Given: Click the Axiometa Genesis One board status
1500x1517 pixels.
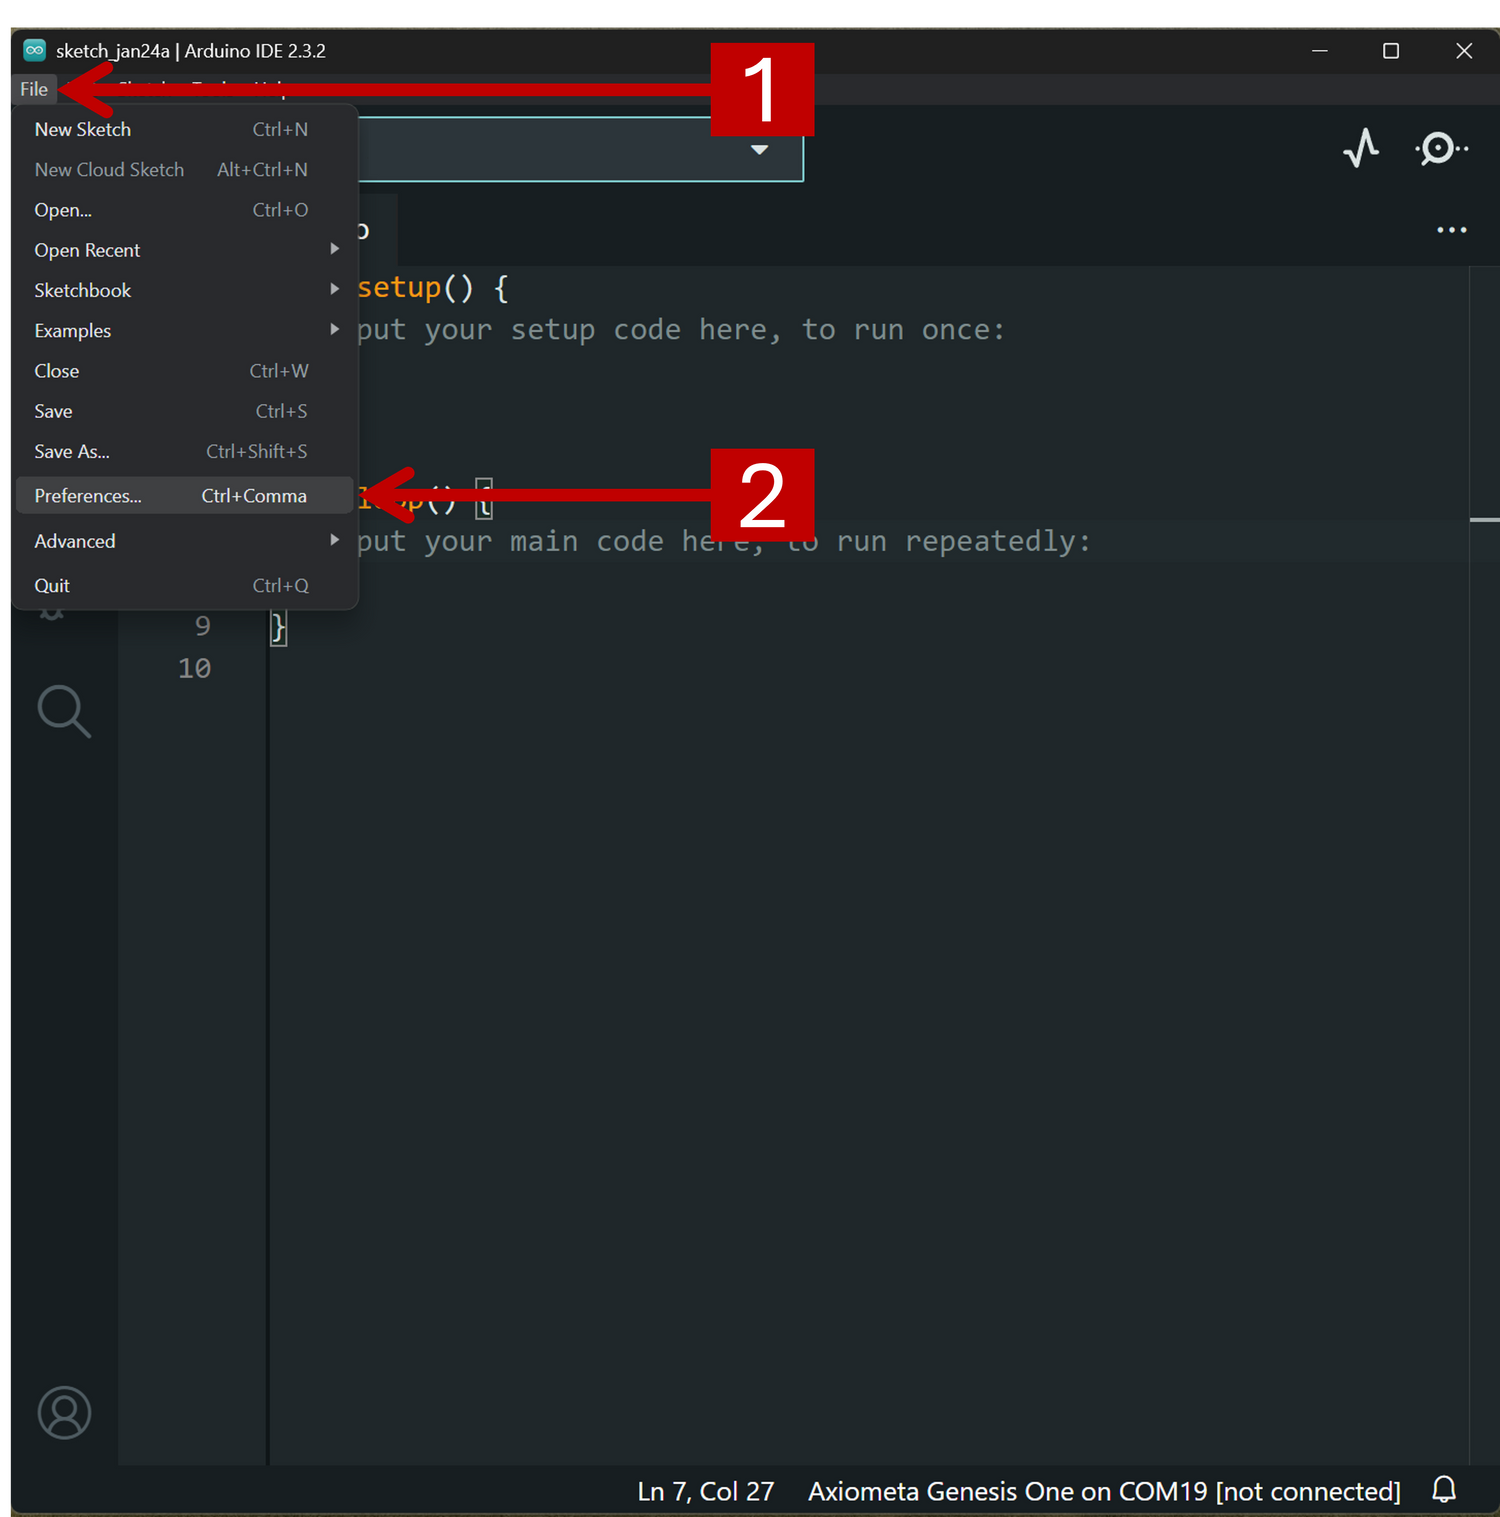Looking at the screenshot, I should [x=1103, y=1491].
